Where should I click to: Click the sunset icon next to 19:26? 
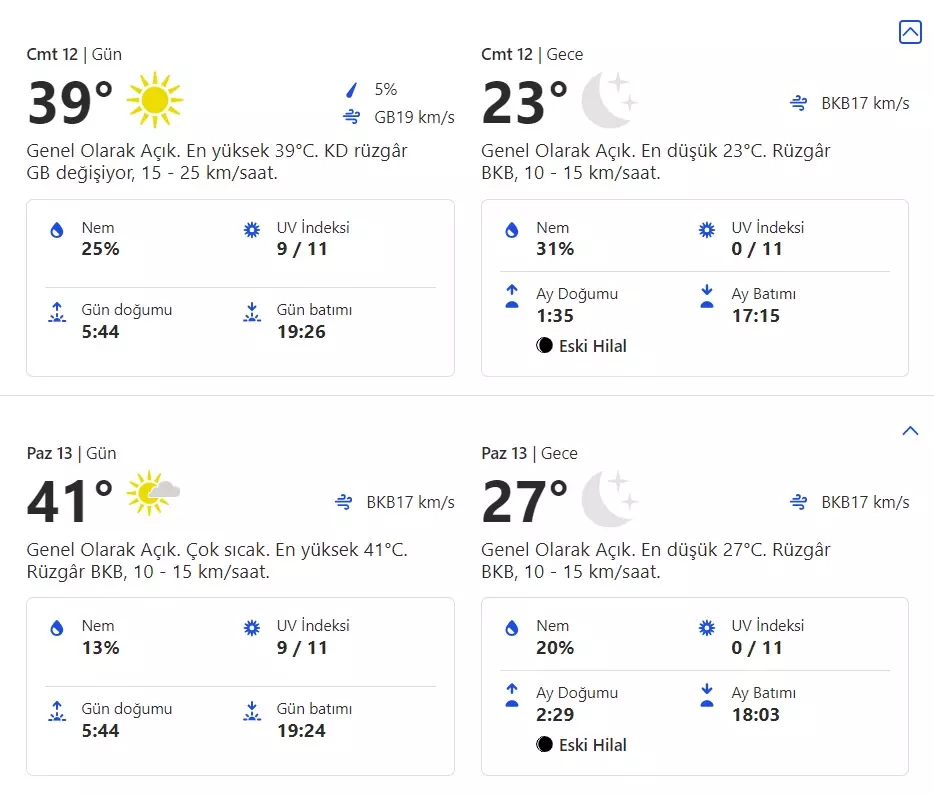pos(252,312)
